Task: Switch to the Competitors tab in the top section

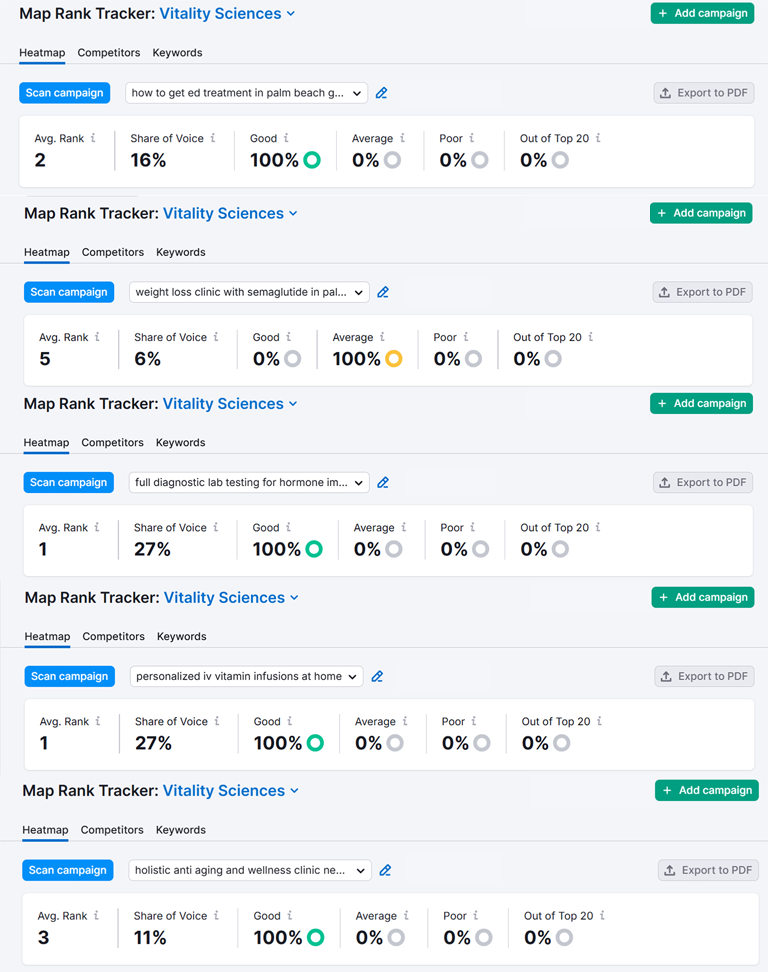Action: click(109, 52)
